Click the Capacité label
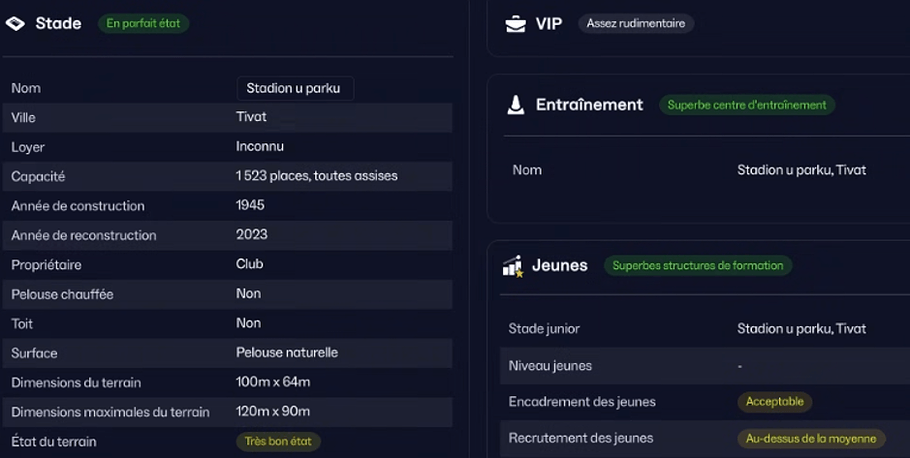 pos(38,176)
